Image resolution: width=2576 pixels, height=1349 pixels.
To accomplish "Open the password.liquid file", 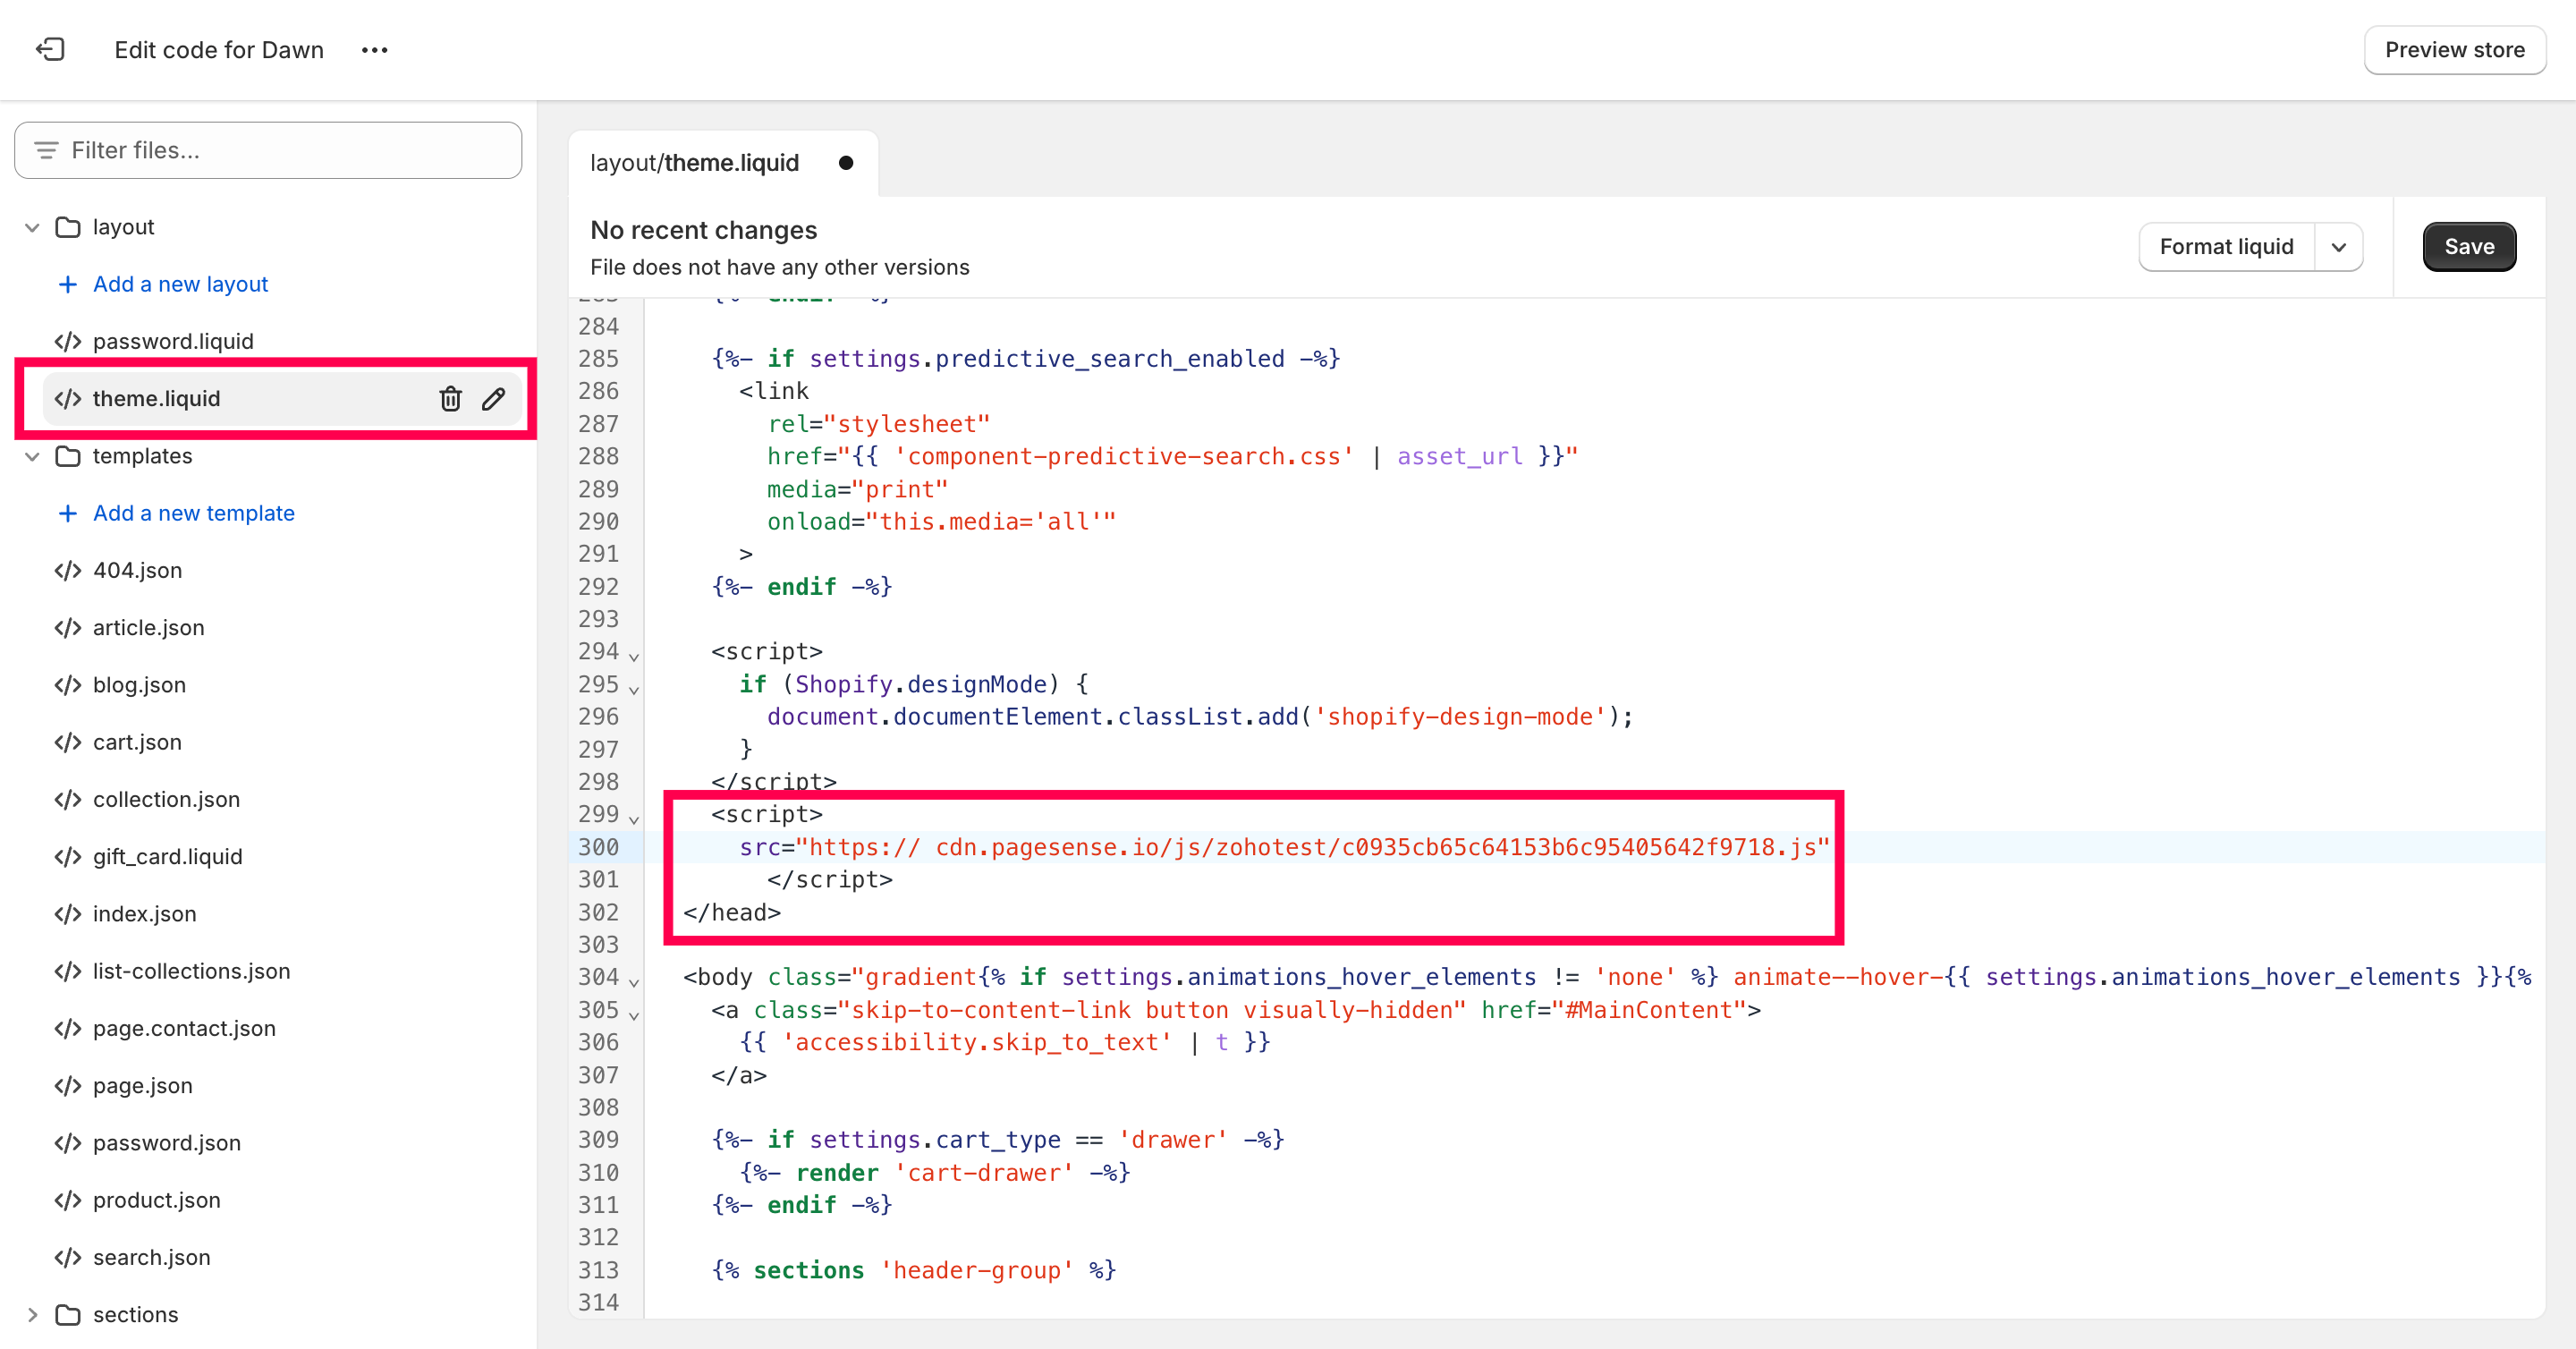I will (172, 341).
